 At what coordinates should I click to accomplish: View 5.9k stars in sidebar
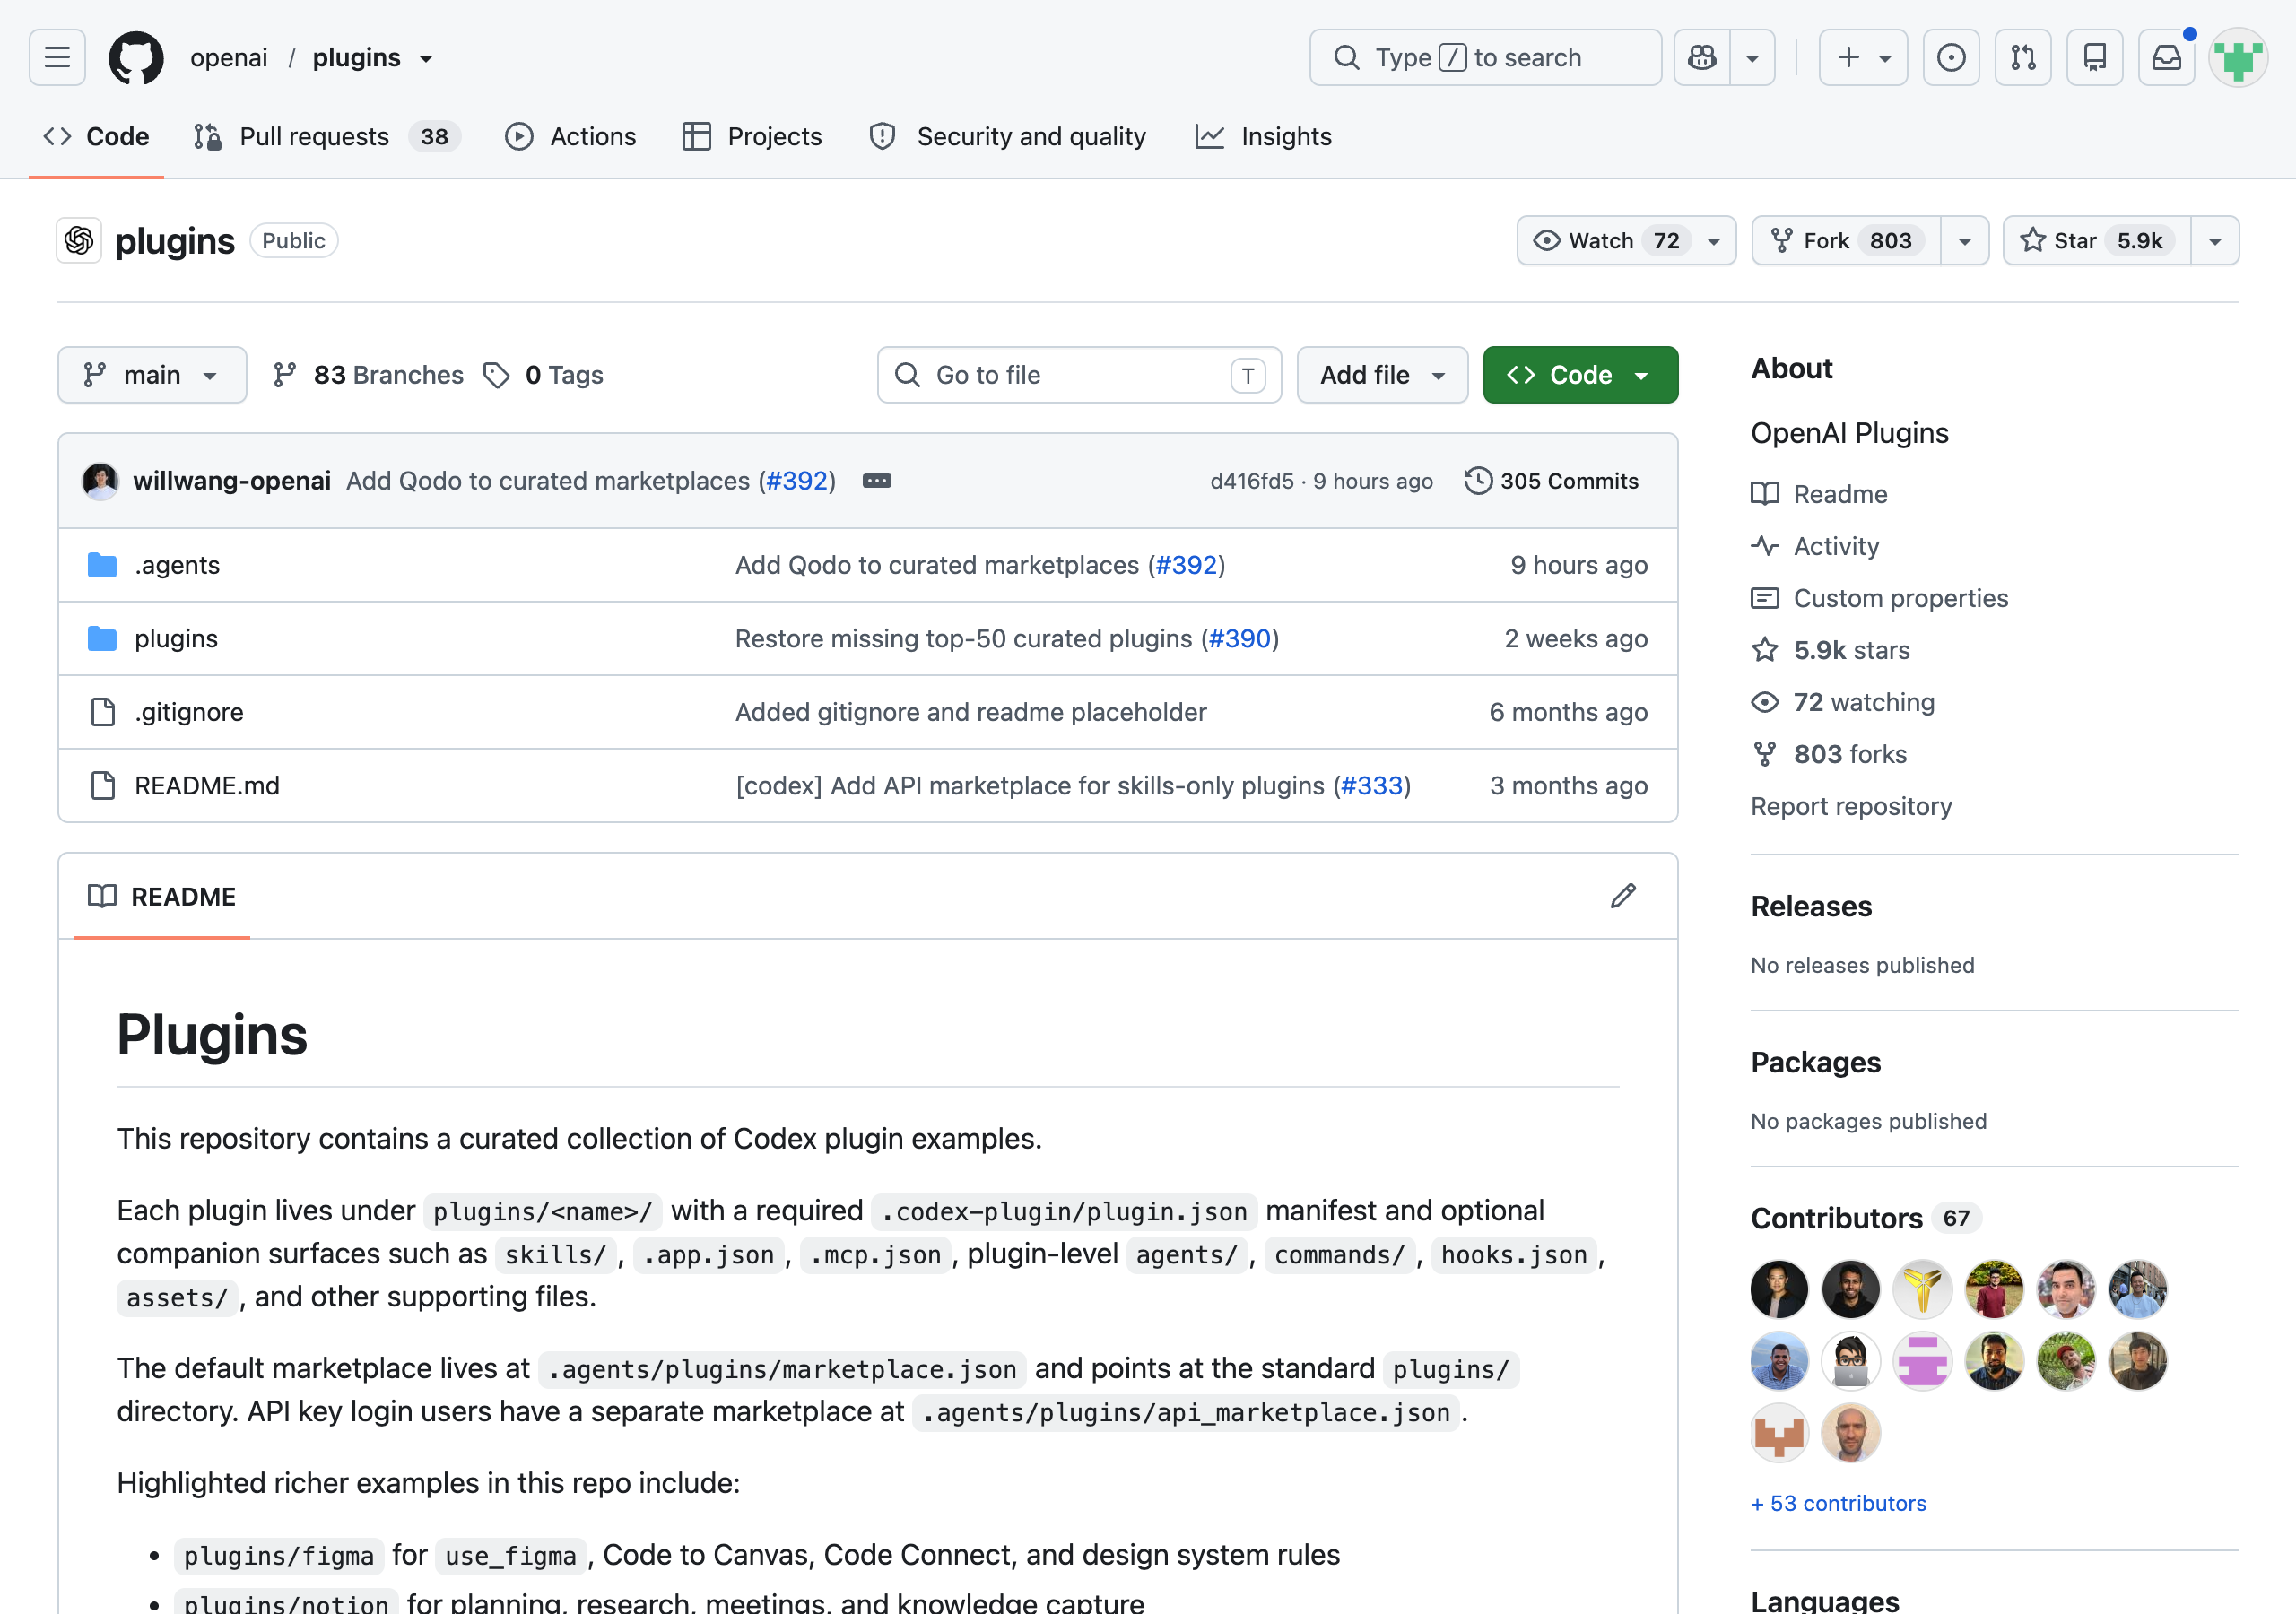tap(1831, 650)
